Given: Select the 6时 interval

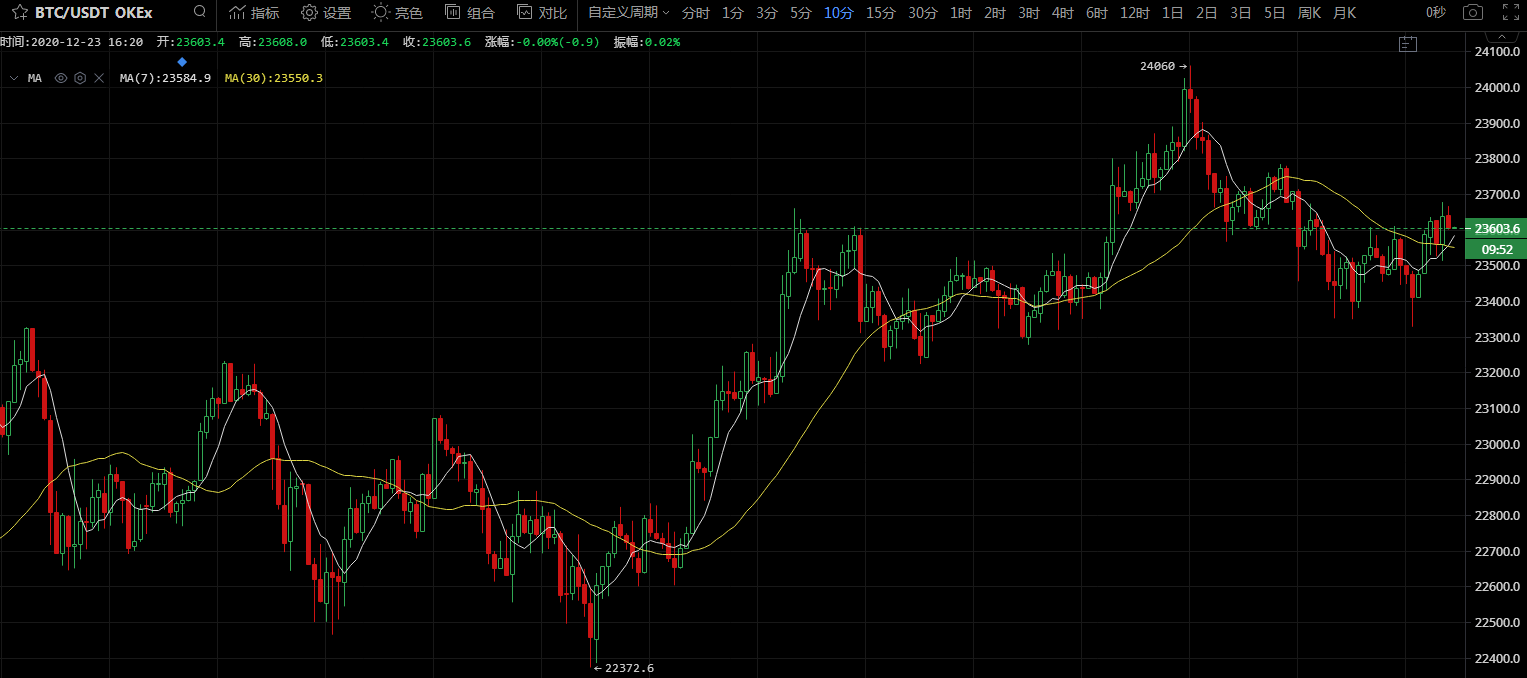Looking at the screenshot, I should coord(1097,13).
